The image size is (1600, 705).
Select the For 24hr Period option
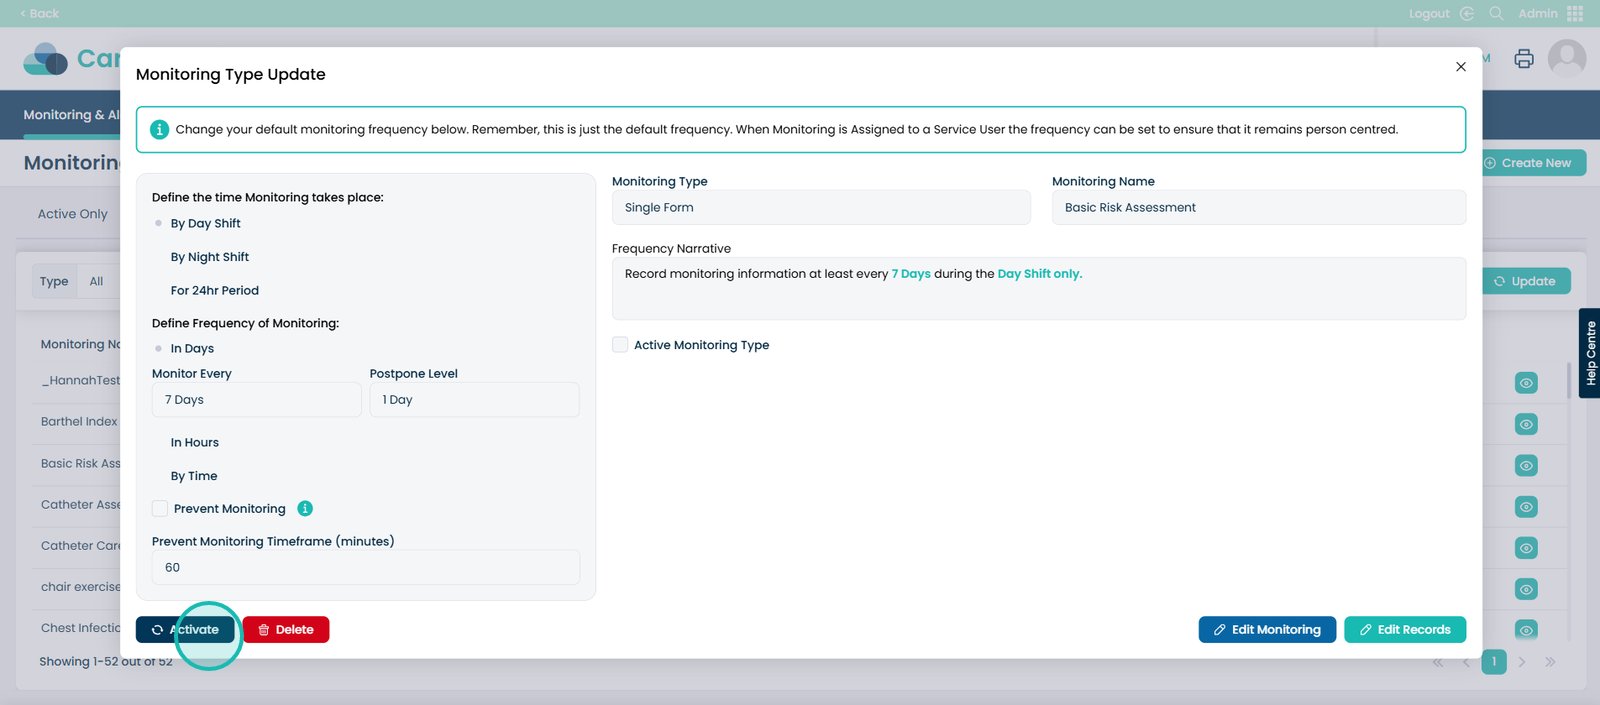pos(214,291)
